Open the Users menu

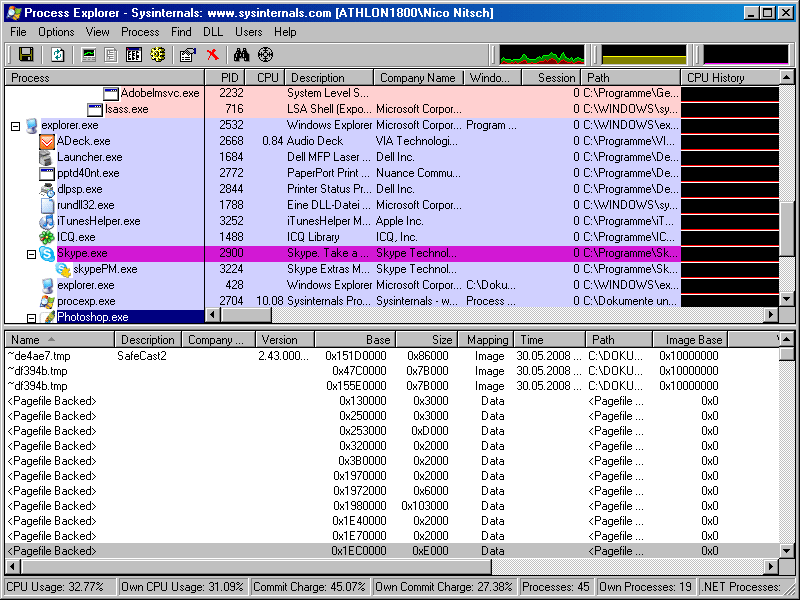(x=248, y=32)
